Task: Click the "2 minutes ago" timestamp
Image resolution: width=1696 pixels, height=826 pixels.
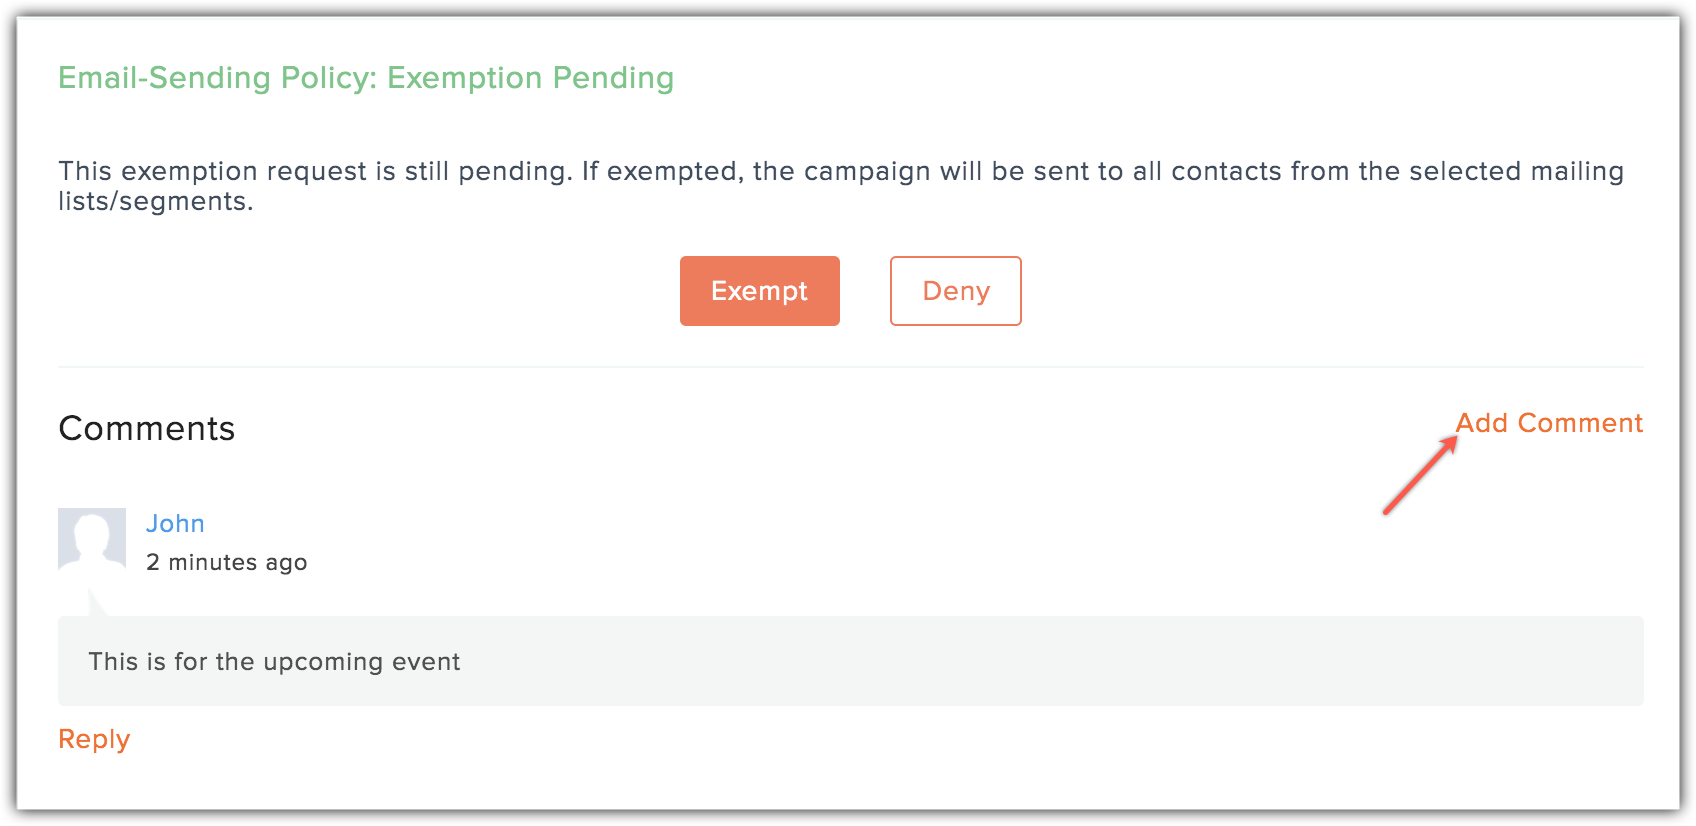Action: coord(226,562)
